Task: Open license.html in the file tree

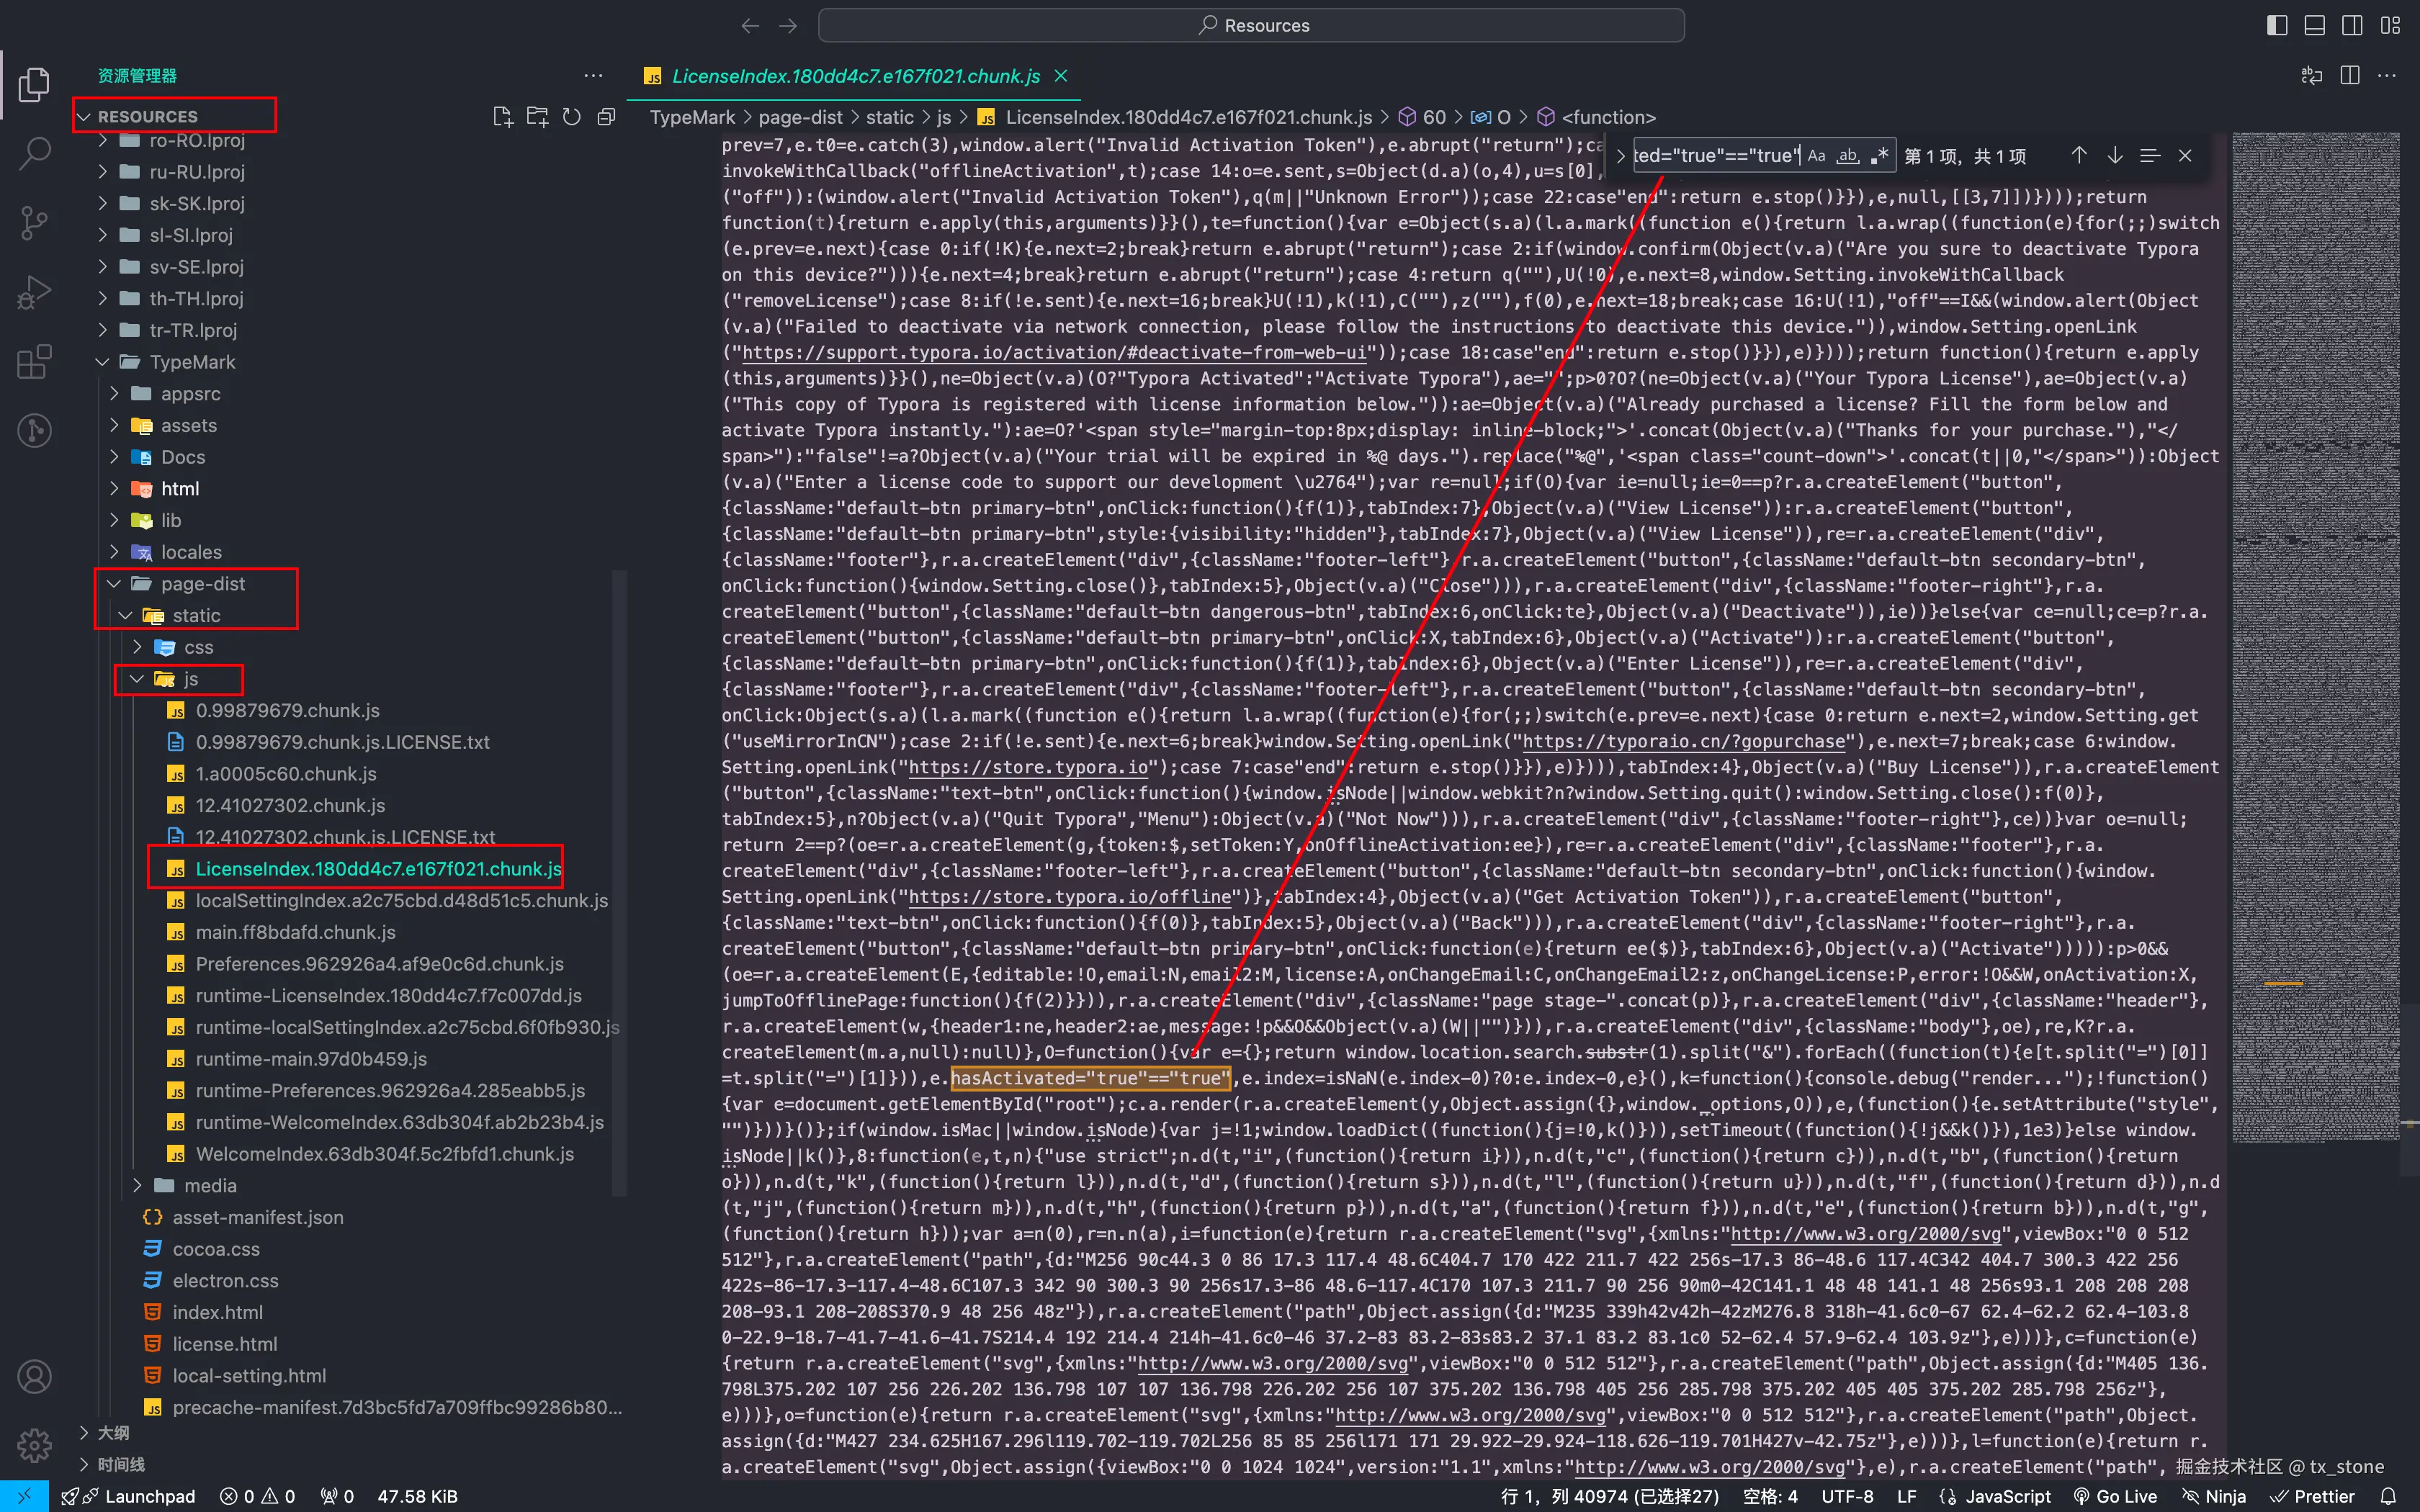Action: [224, 1344]
